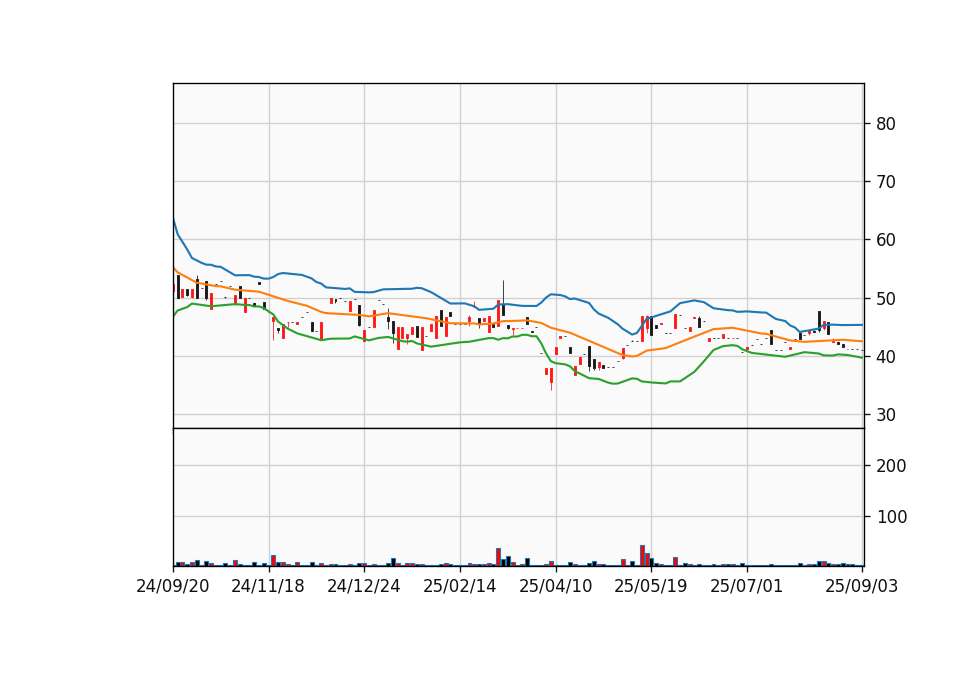Click the 25/04/10 date label

556,586
